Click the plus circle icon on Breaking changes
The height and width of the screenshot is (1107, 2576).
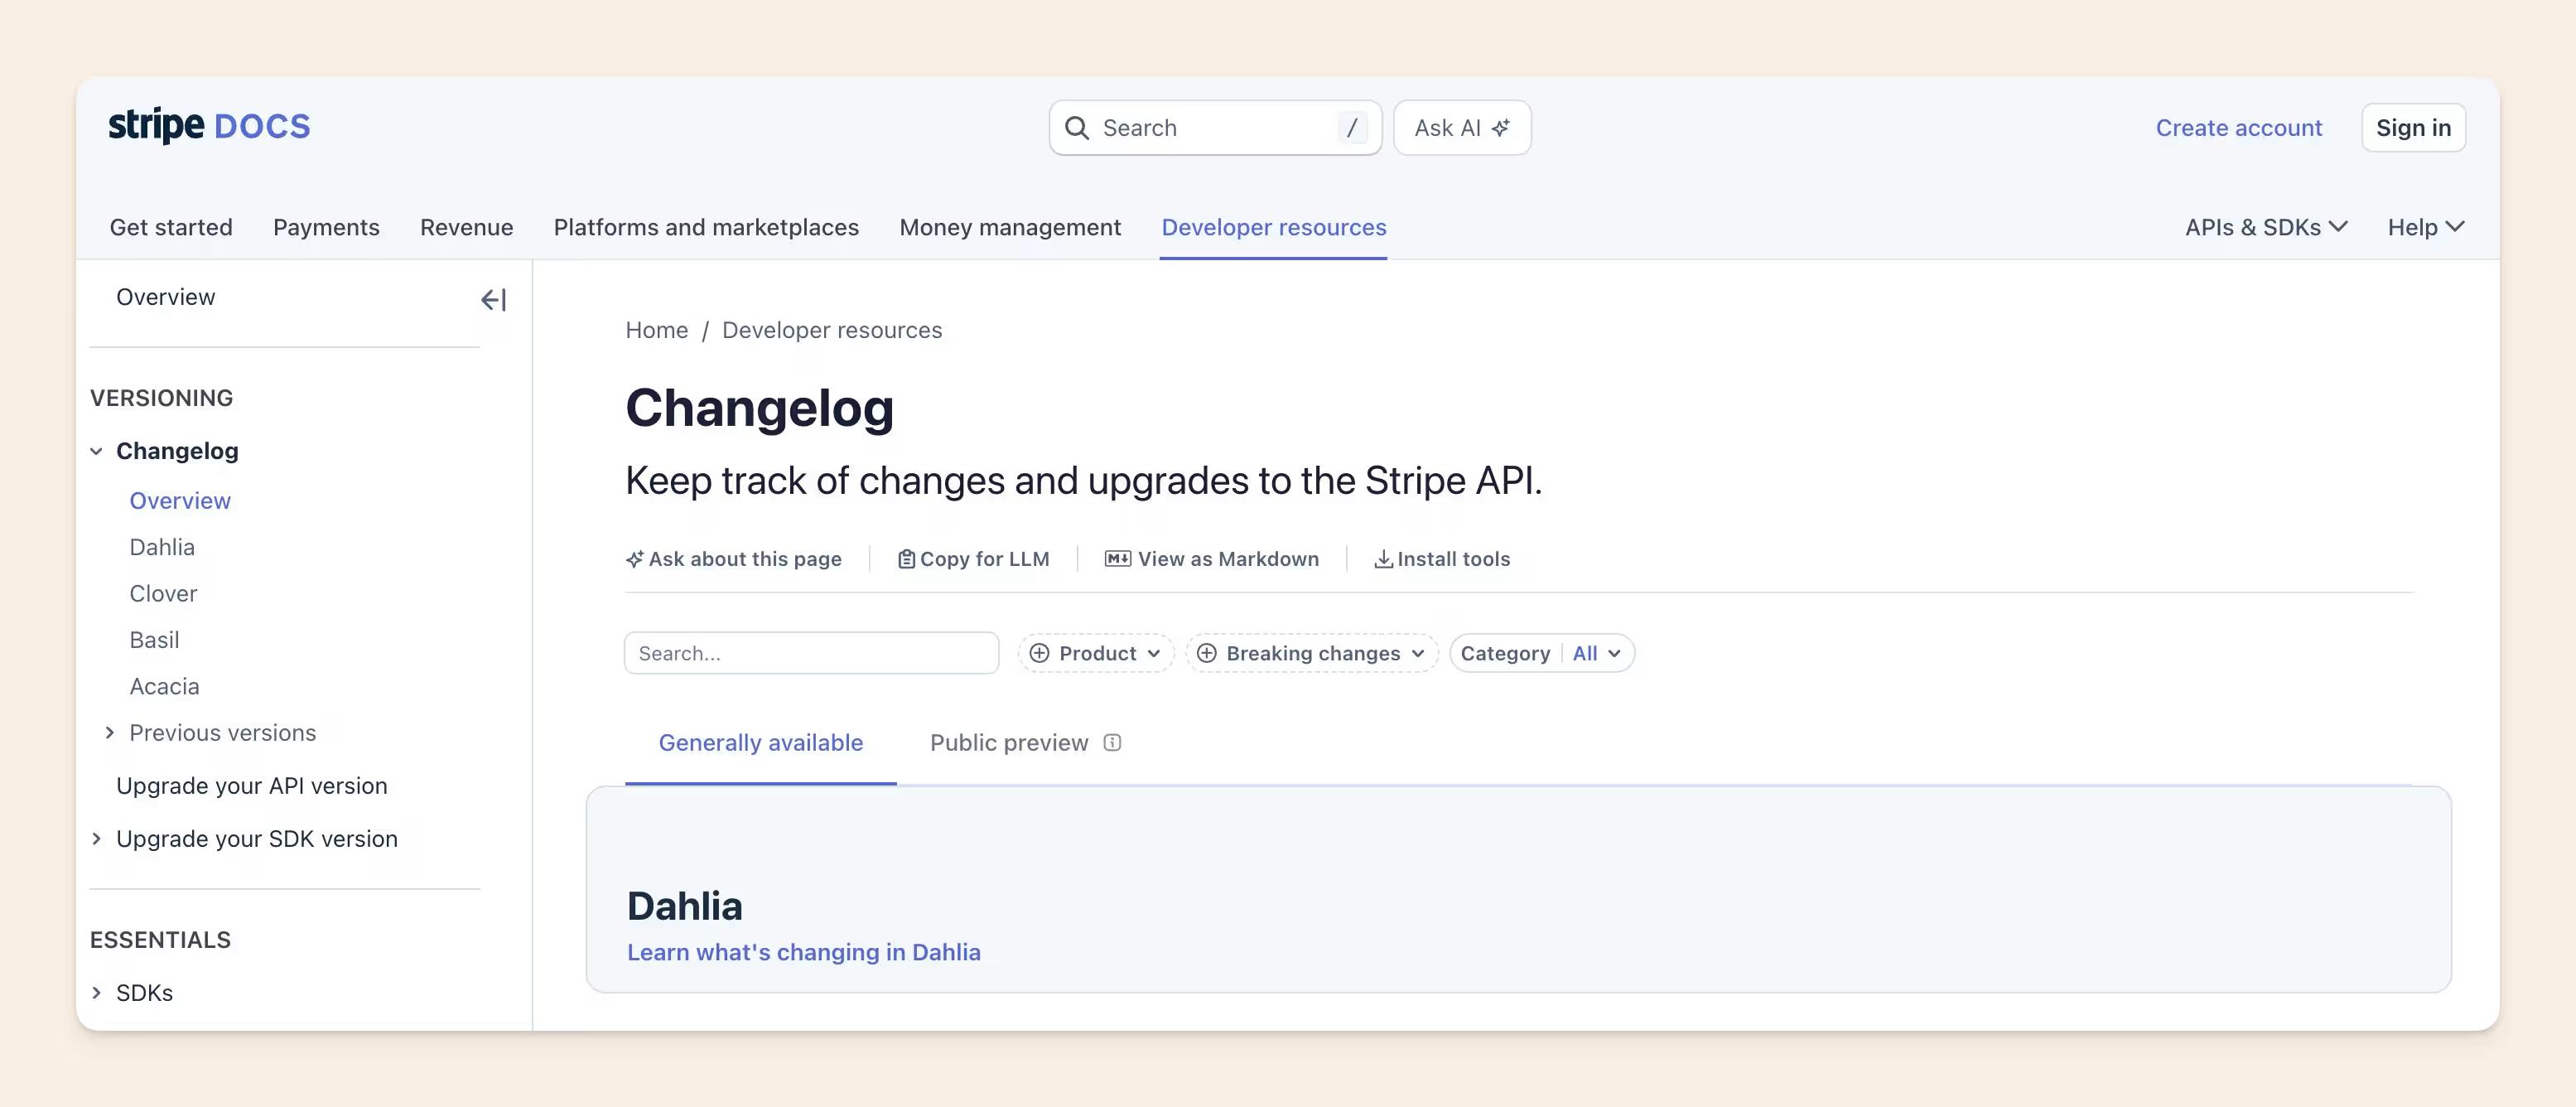[1206, 653]
